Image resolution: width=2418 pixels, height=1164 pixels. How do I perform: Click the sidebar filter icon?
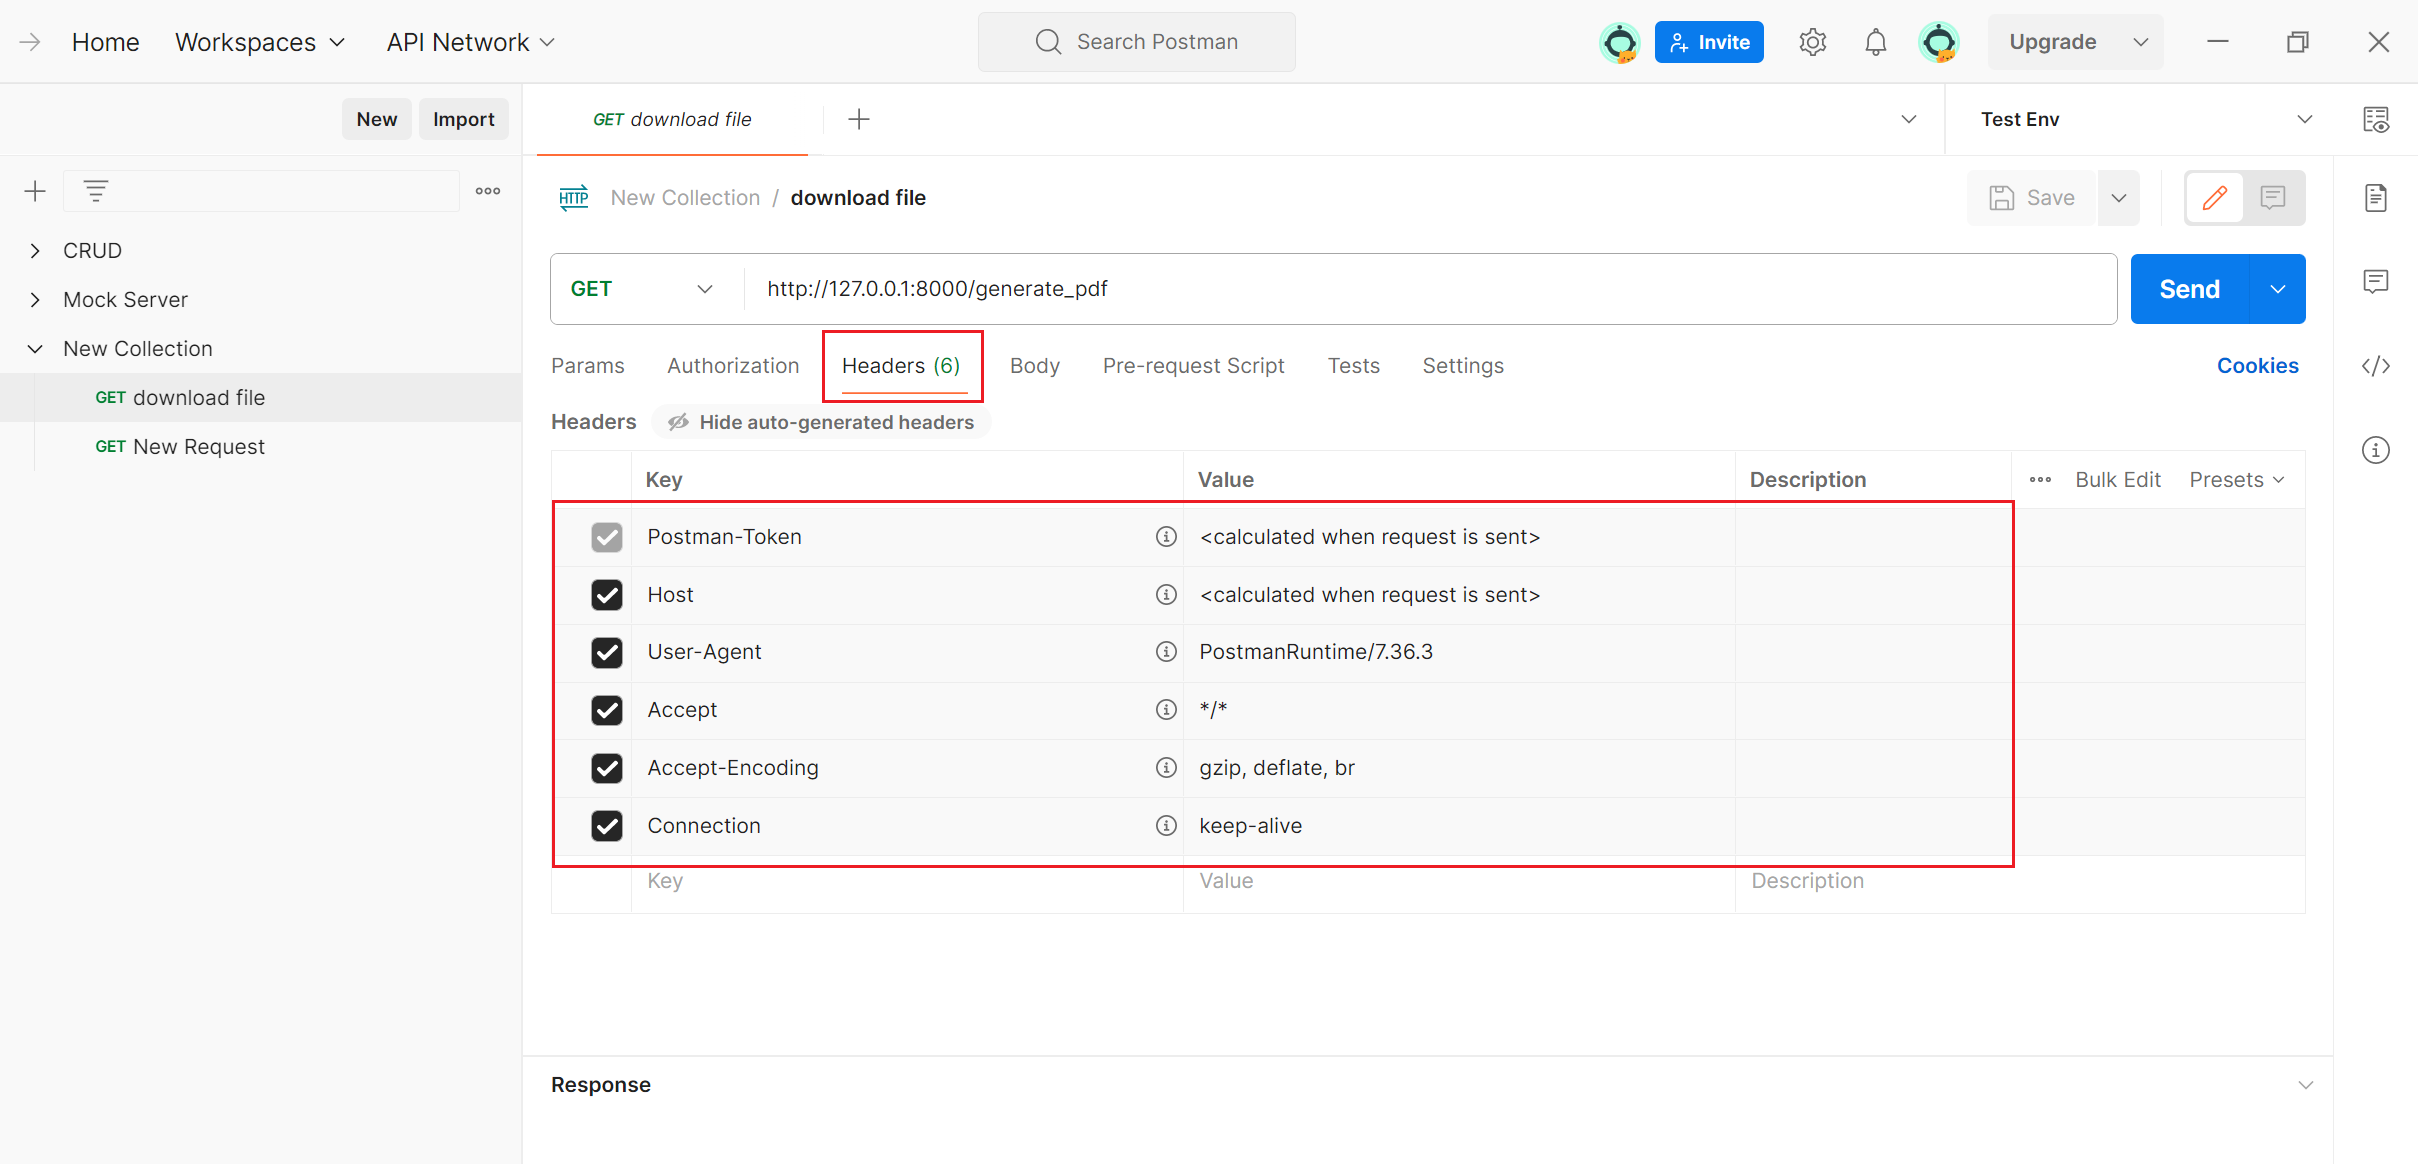point(96,191)
